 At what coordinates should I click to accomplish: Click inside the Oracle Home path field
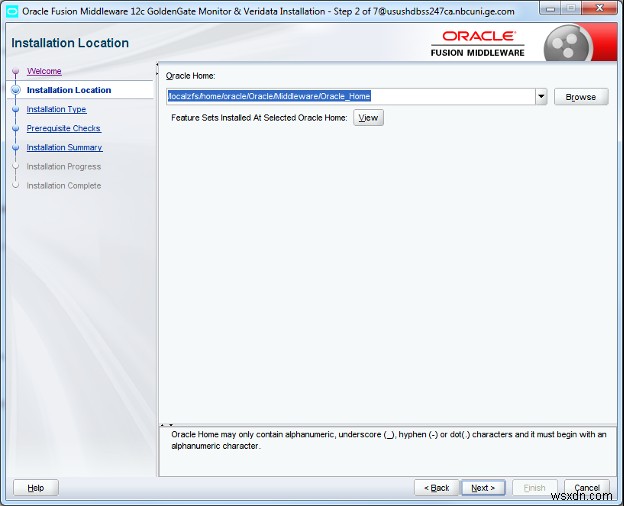(x=351, y=96)
